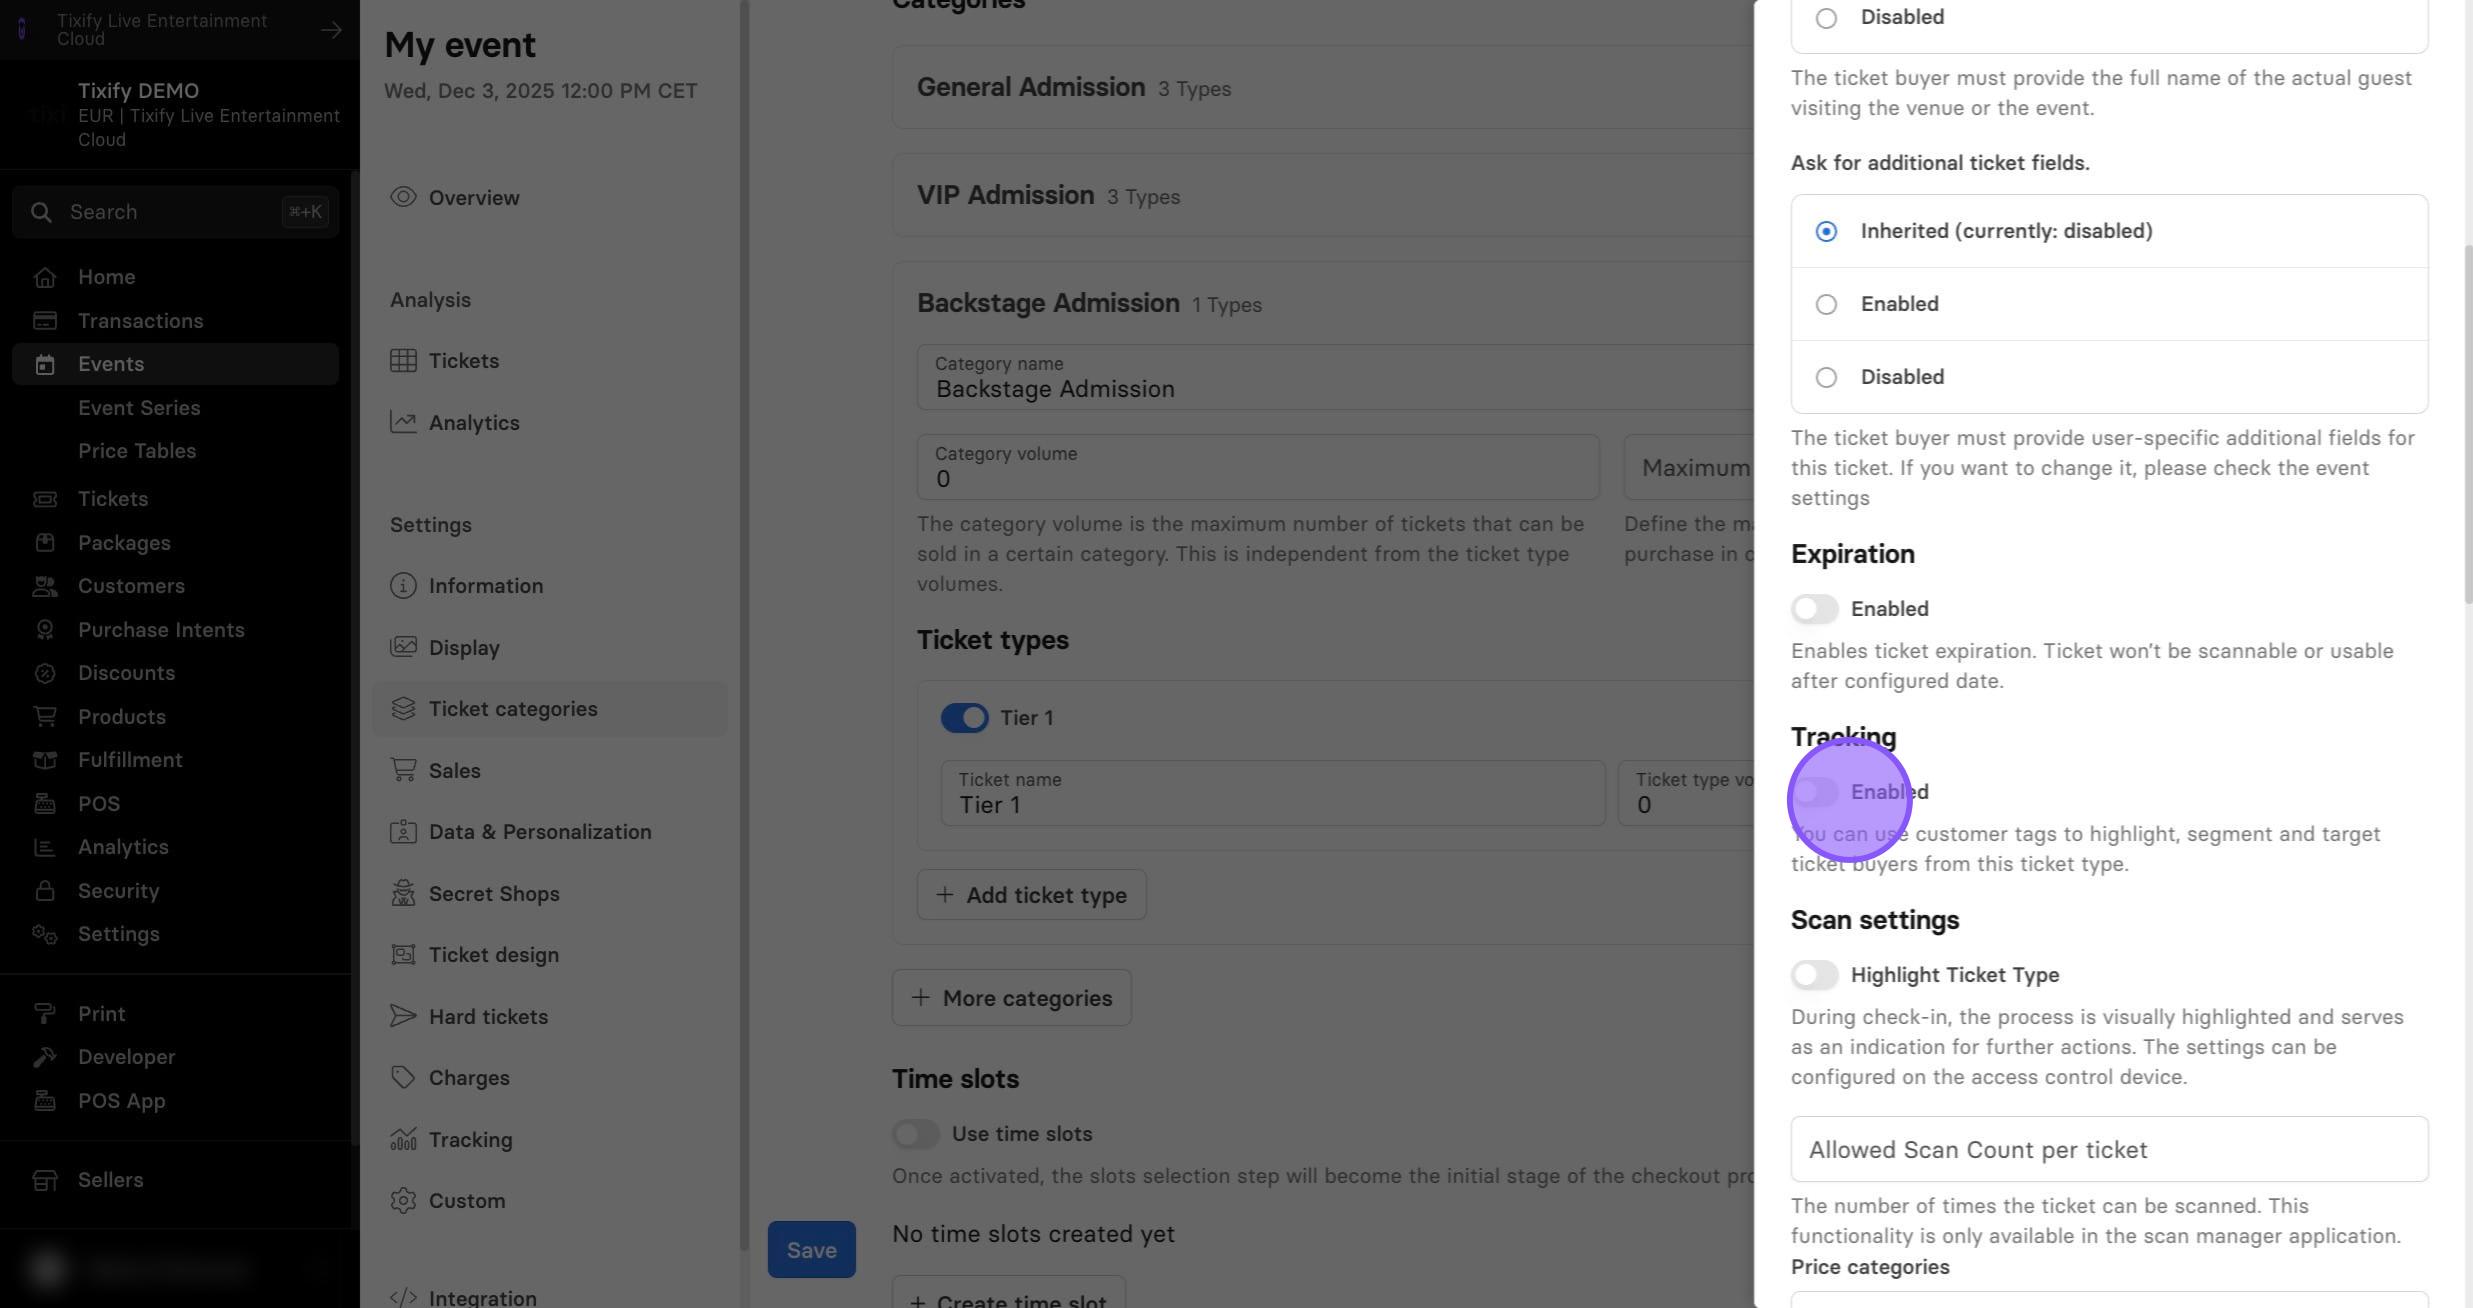Toggle the Tier 1 ticket type switch
The image size is (2473, 1308).
click(x=964, y=718)
